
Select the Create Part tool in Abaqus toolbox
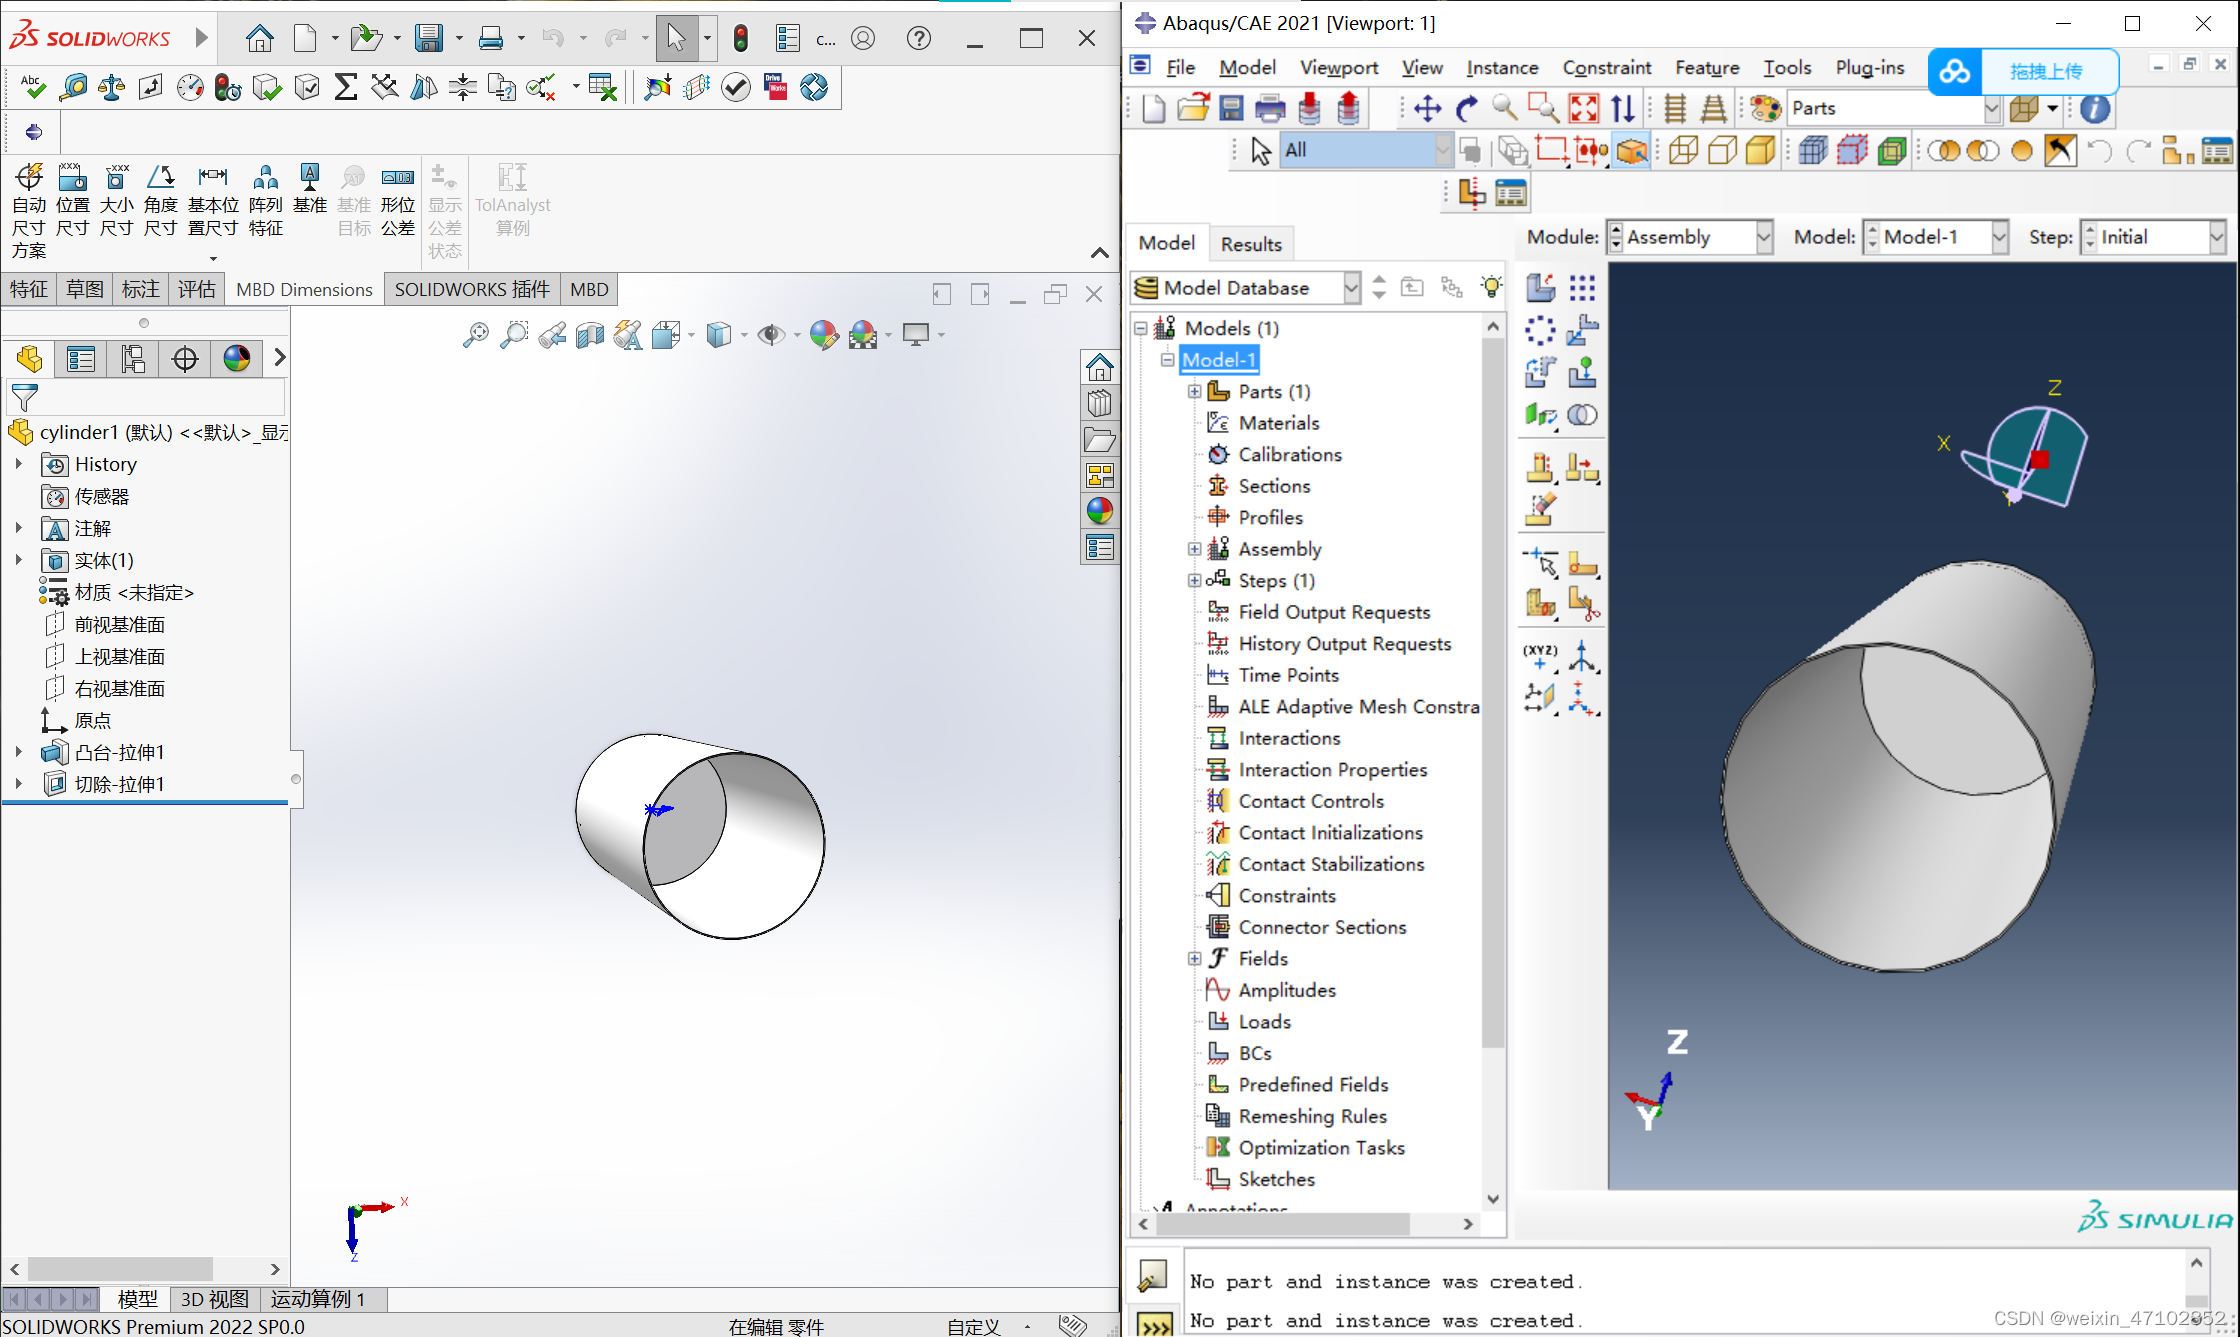[x=1541, y=287]
